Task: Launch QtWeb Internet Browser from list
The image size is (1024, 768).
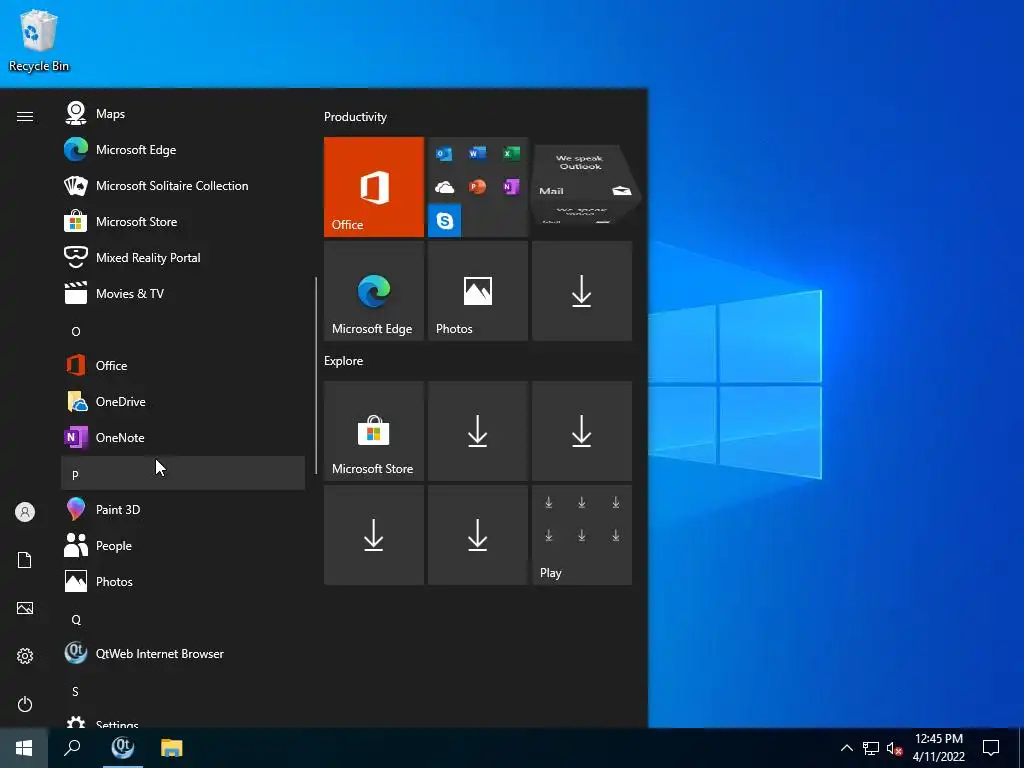Action: [x=183, y=652]
